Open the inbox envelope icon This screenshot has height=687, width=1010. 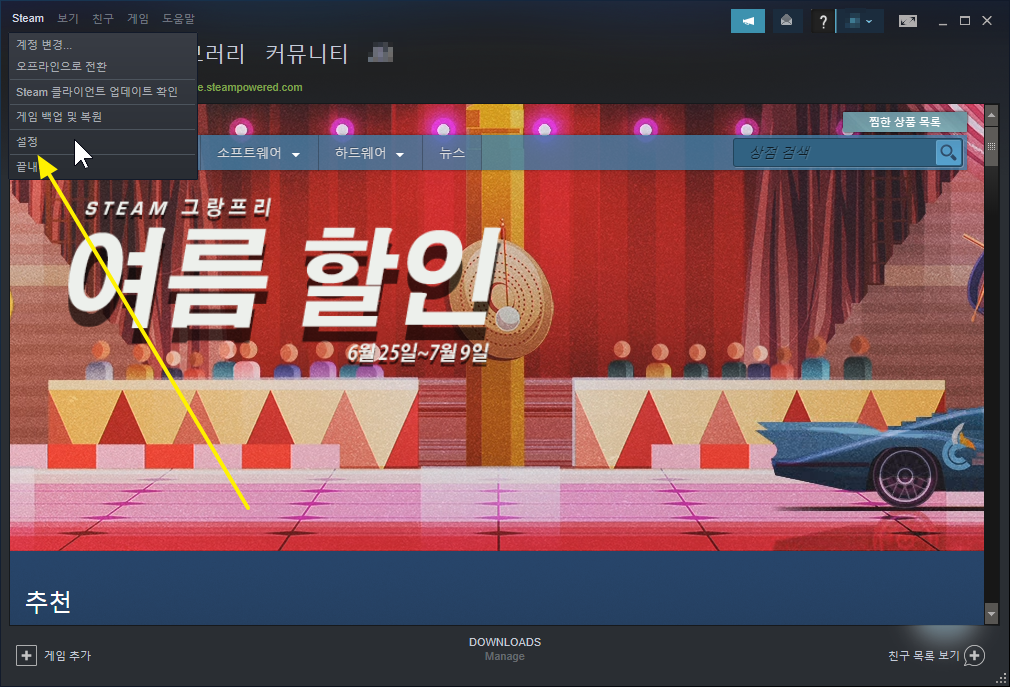coord(786,21)
